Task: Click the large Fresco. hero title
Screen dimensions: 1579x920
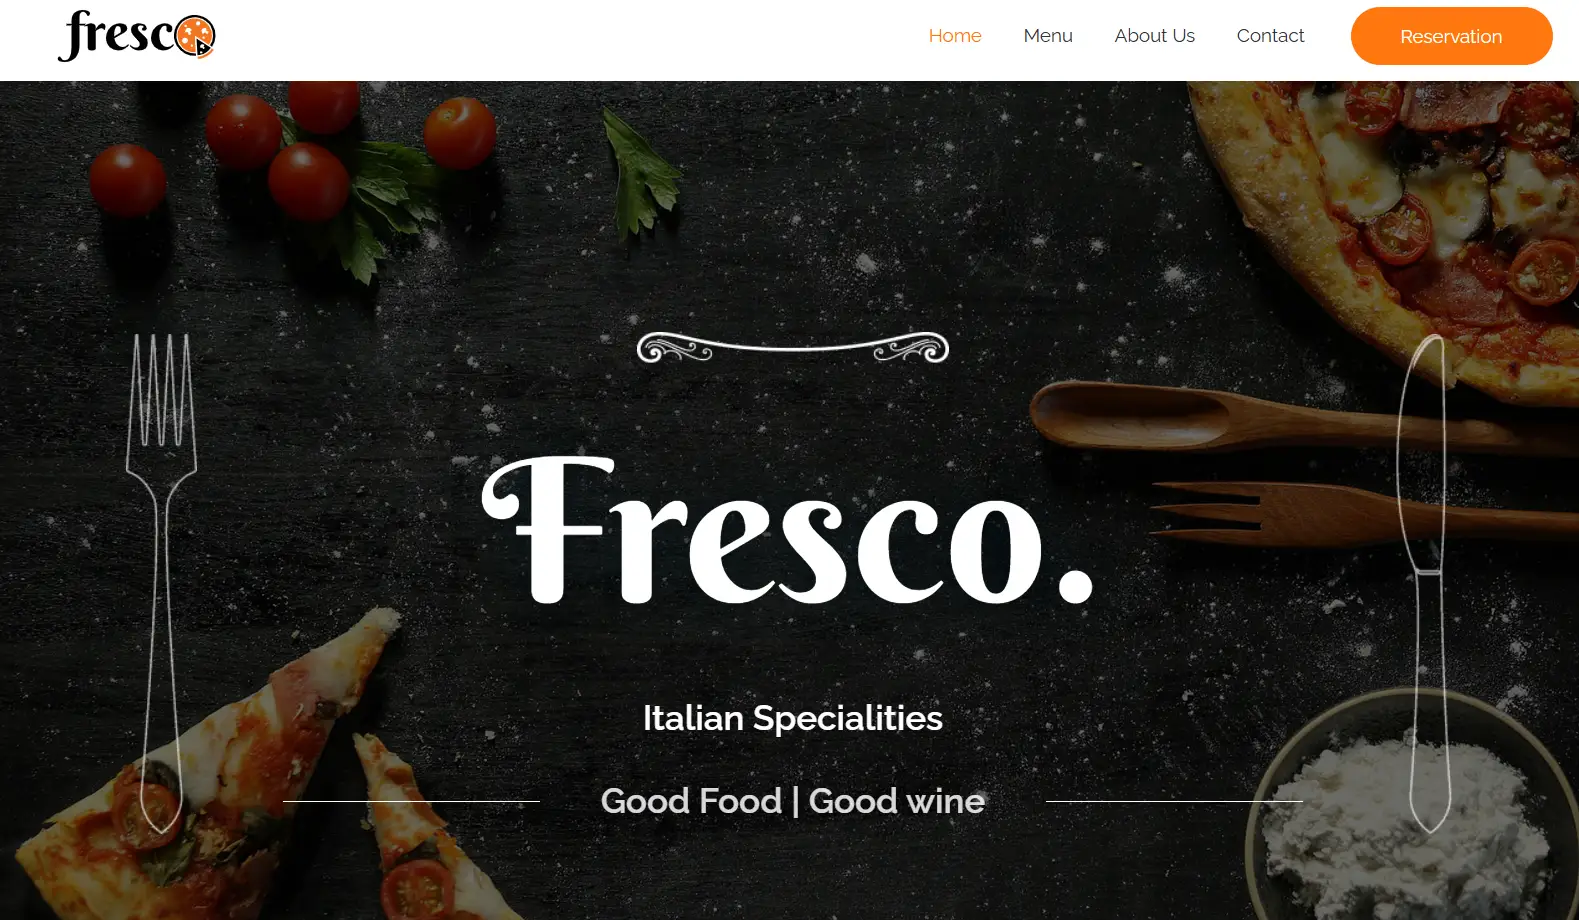Action: 788,530
